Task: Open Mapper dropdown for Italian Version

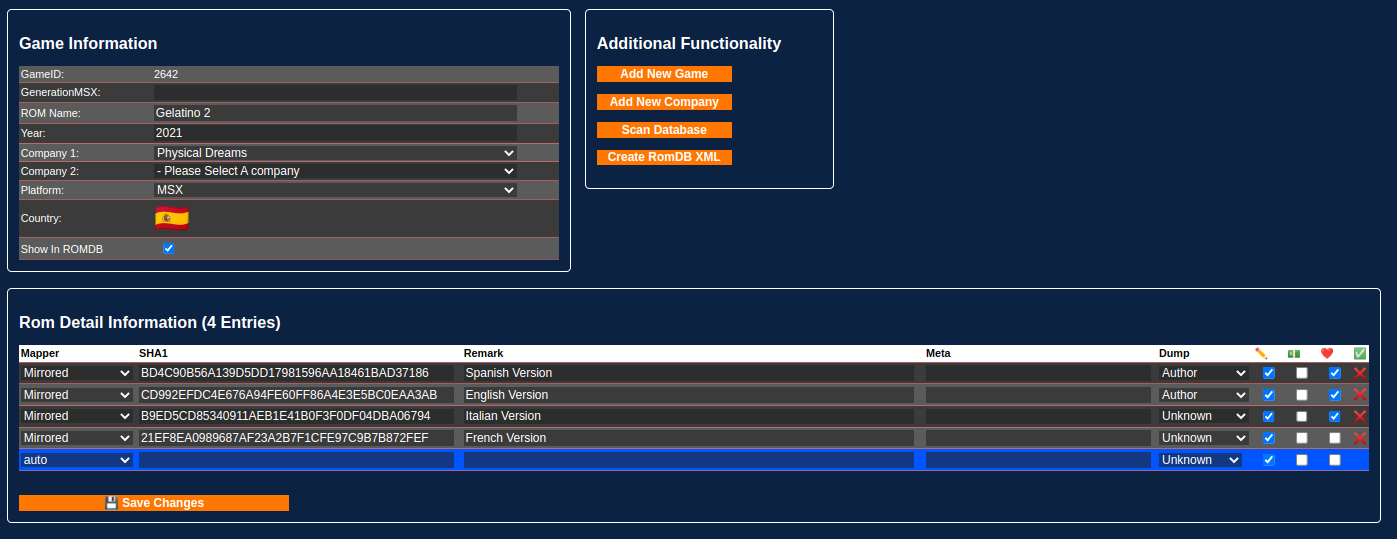Action: 76,416
